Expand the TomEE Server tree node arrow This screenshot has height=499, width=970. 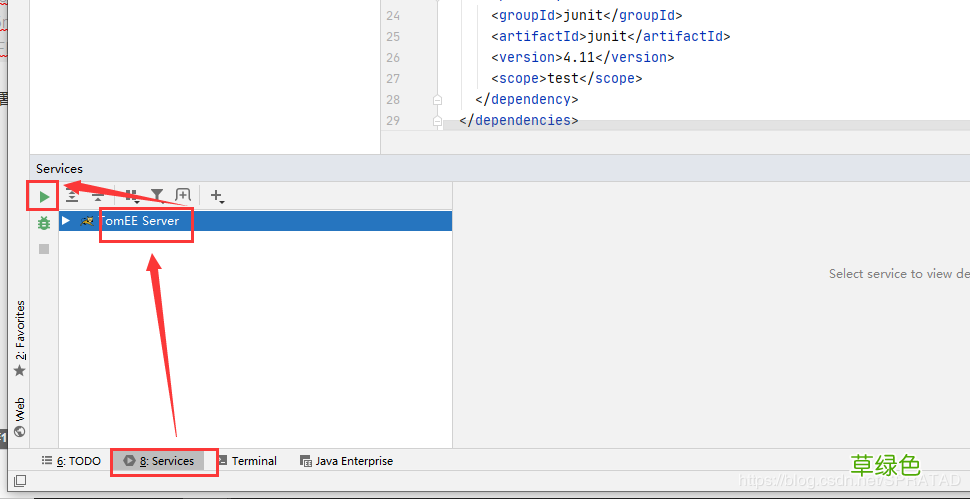(x=66, y=220)
